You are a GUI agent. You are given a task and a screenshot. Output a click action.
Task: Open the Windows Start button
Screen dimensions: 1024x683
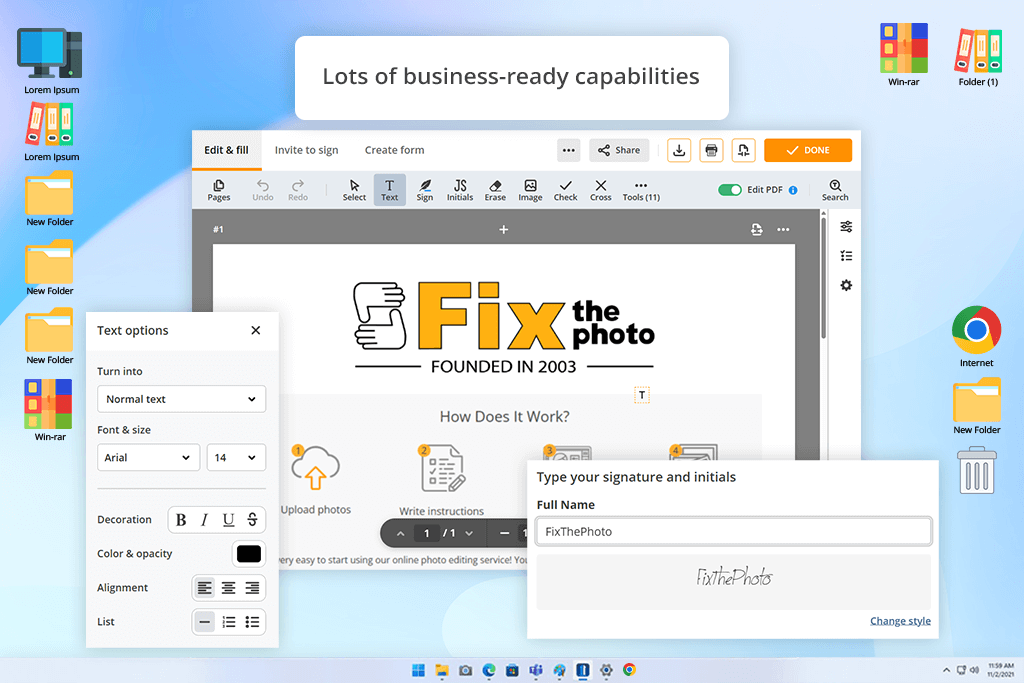coord(419,671)
